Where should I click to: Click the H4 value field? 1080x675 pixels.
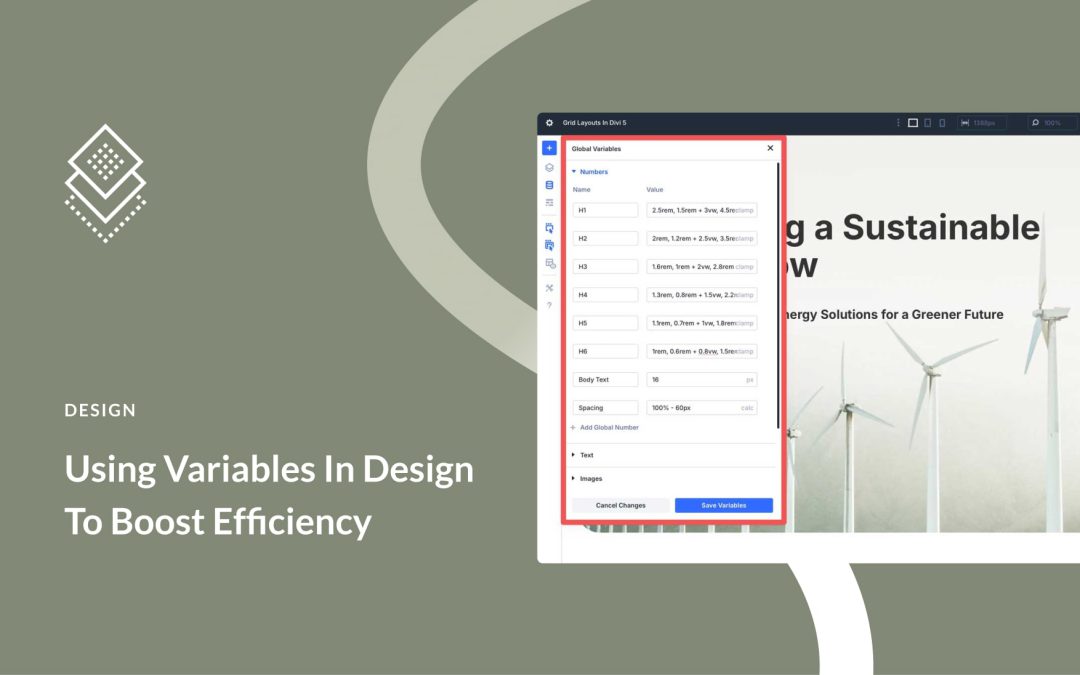702,295
